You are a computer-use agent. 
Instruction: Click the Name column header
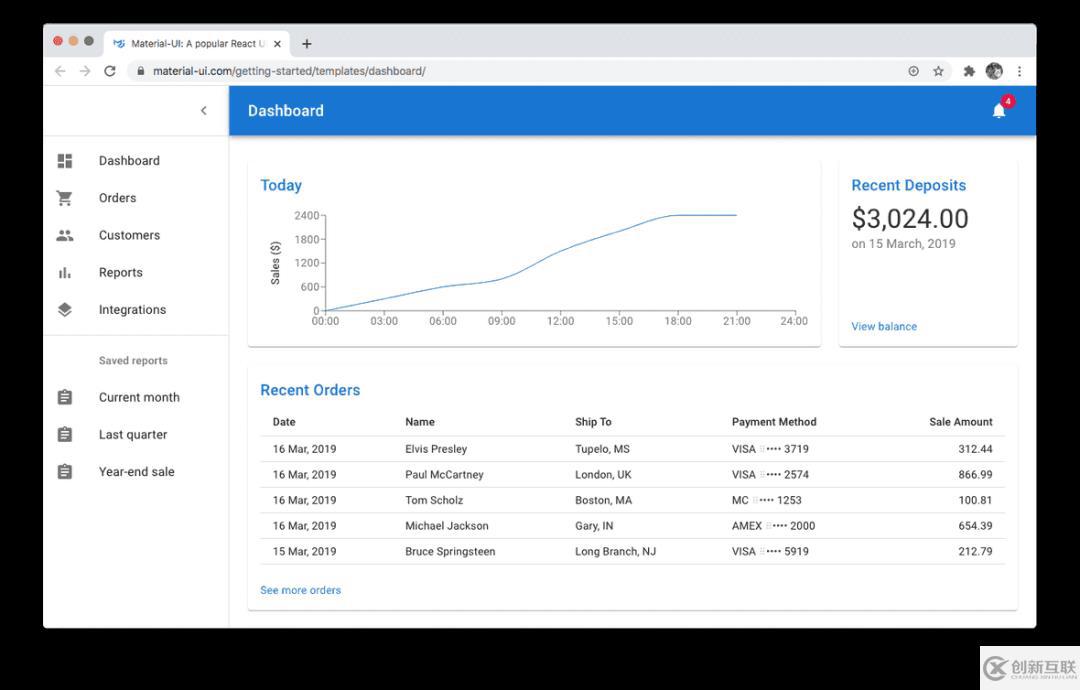tap(419, 422)
